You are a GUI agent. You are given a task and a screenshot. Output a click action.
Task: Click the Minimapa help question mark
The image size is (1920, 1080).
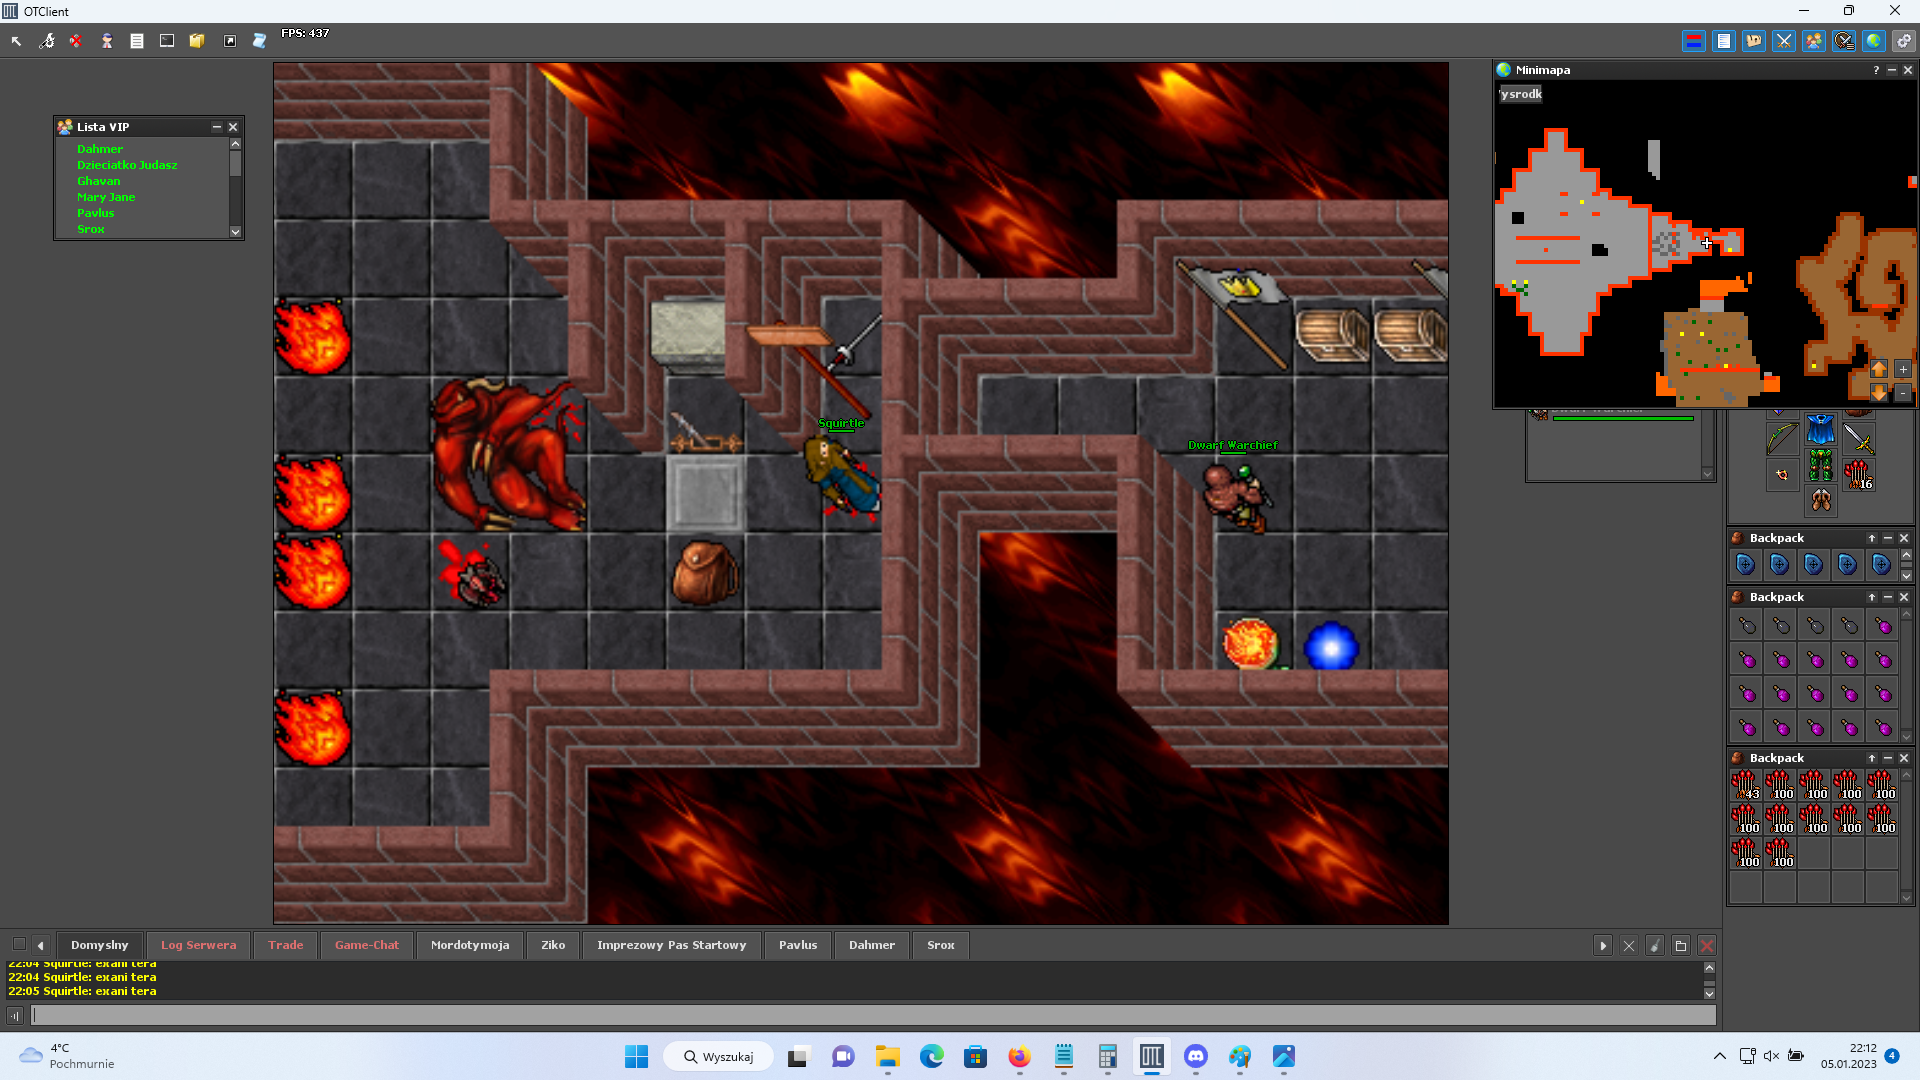[x=1876, y=70]
